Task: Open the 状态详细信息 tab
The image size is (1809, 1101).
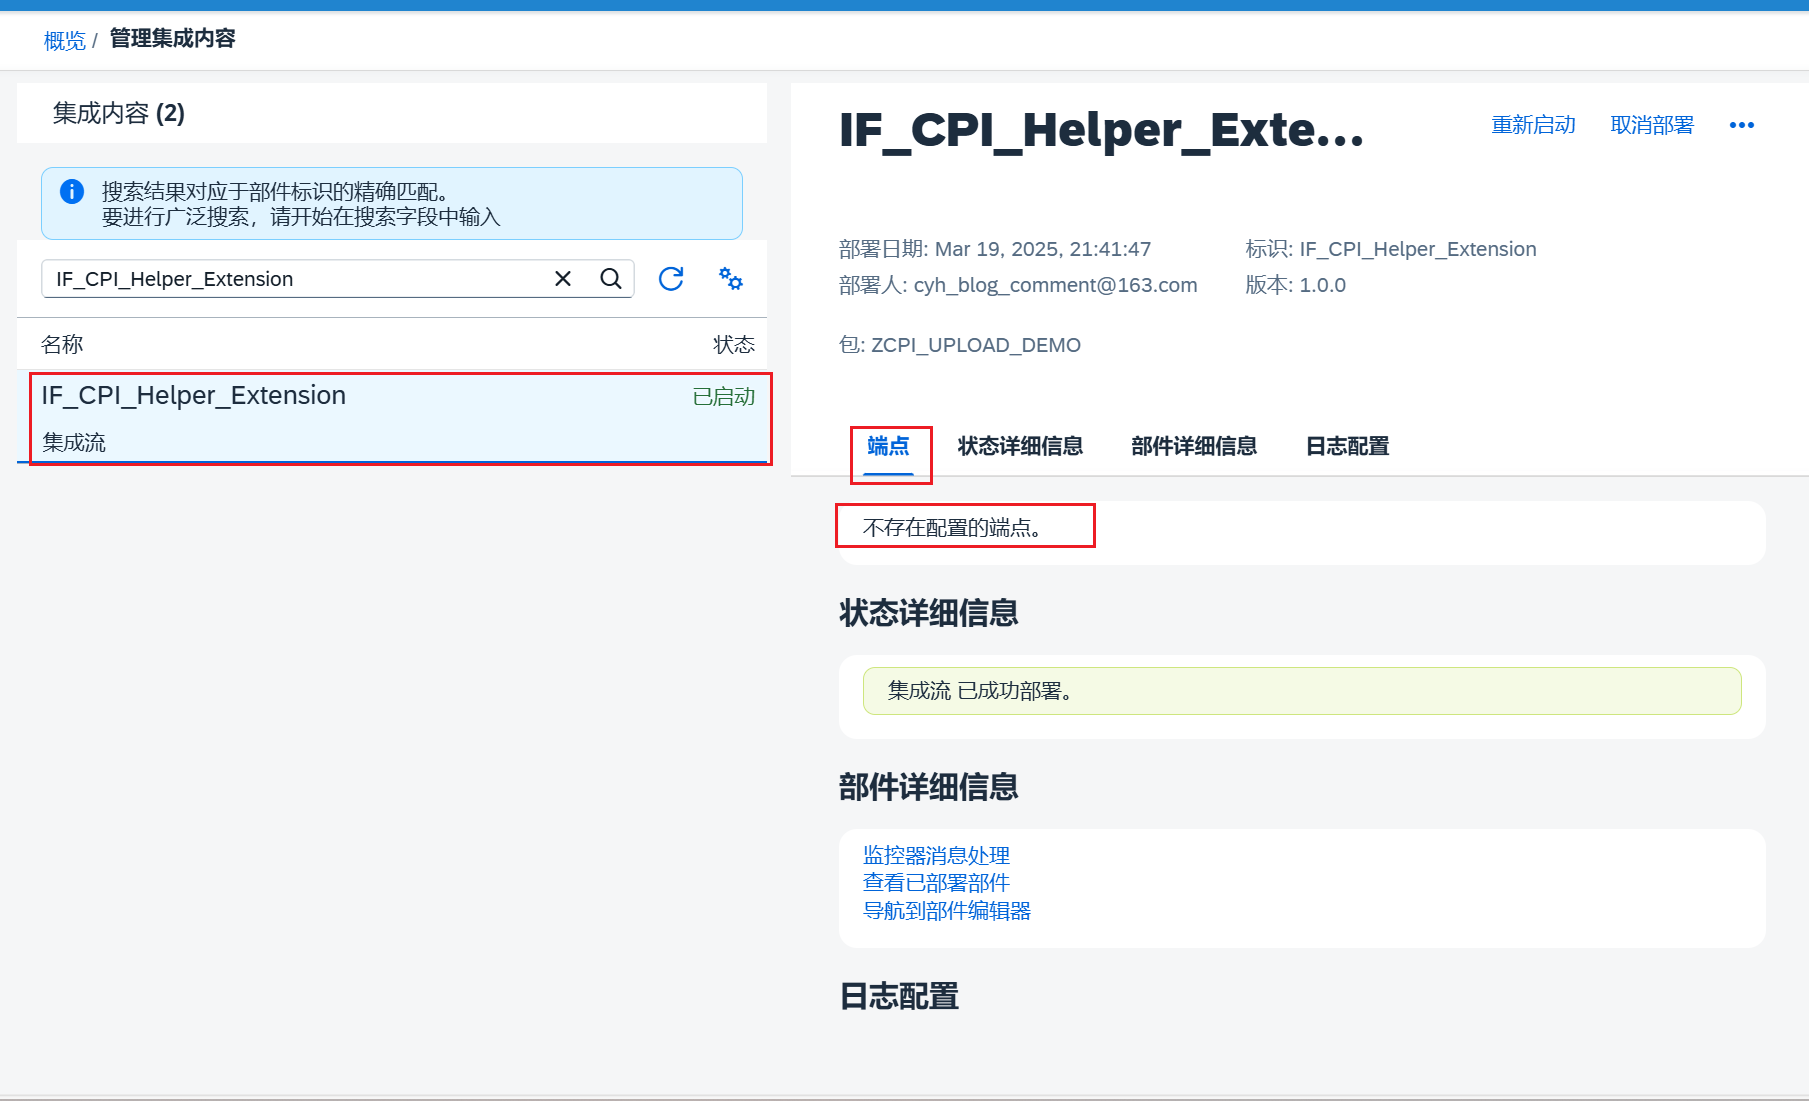Action: click(x=1019, y=446)
